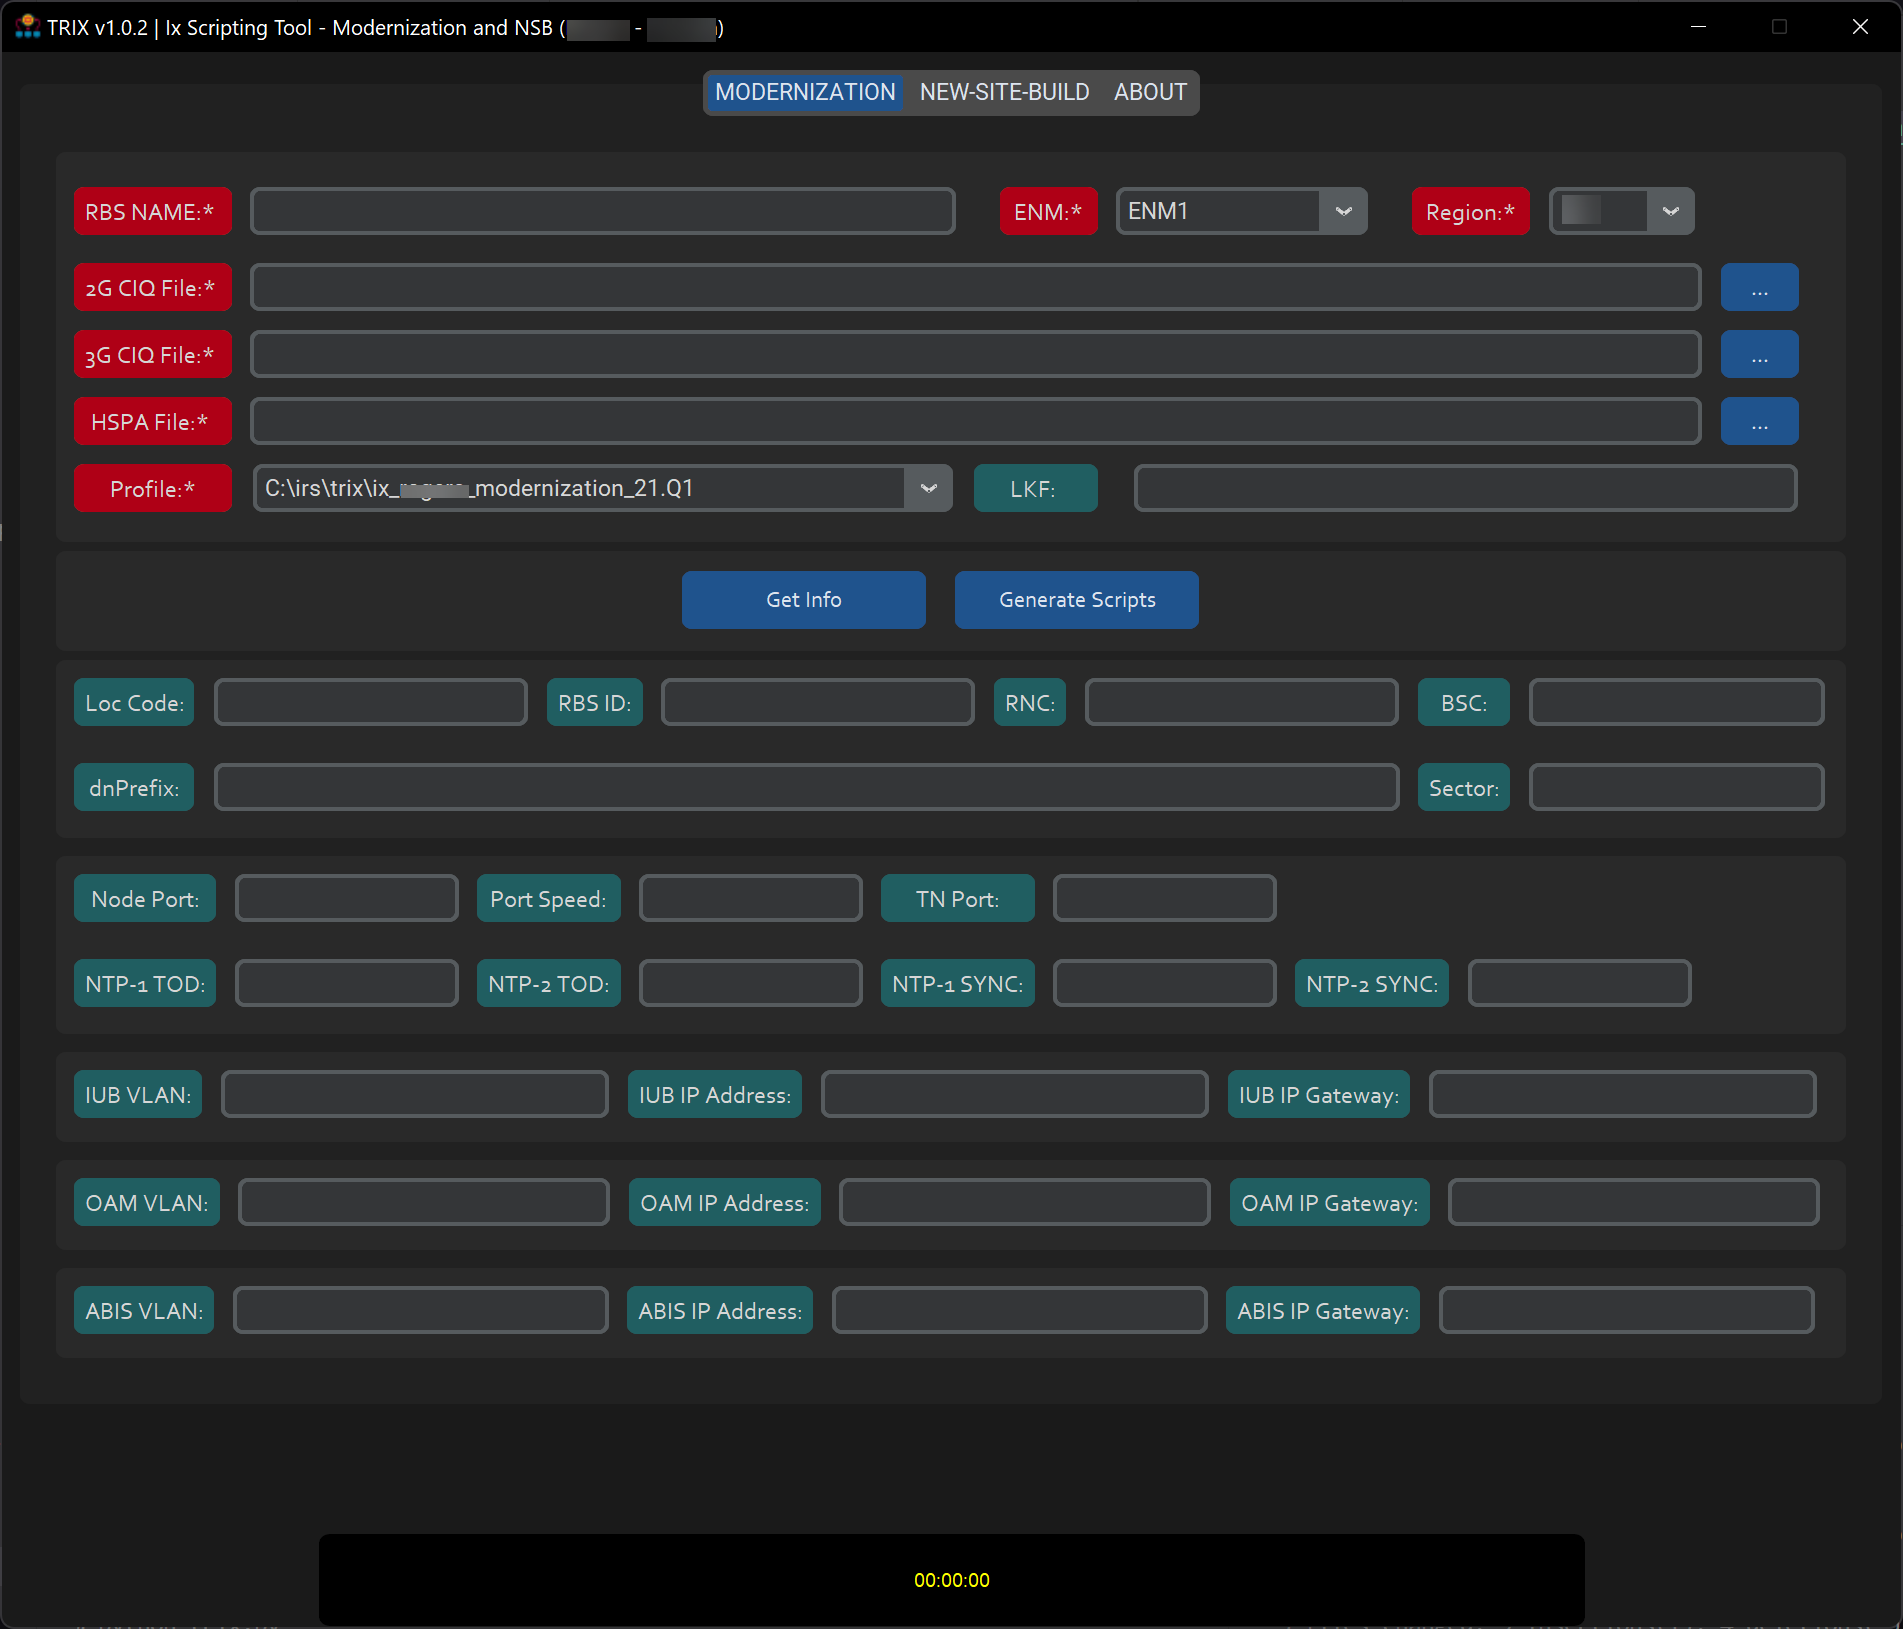The image size is (1903, 1629).
Task: Click the 00:00:00 progress bar
Action: 950,1580
